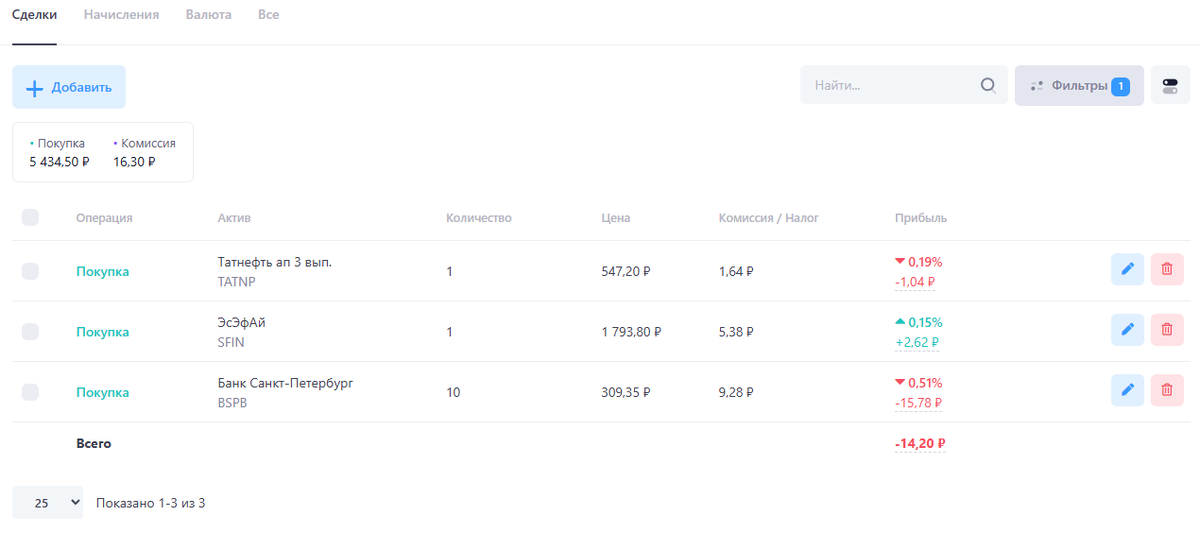The width and height of the screenshot is (1200, 533).
Task: Click pencil icon for ЭсЭфАй SFIN trade
Action: [x=1127, y=330]
